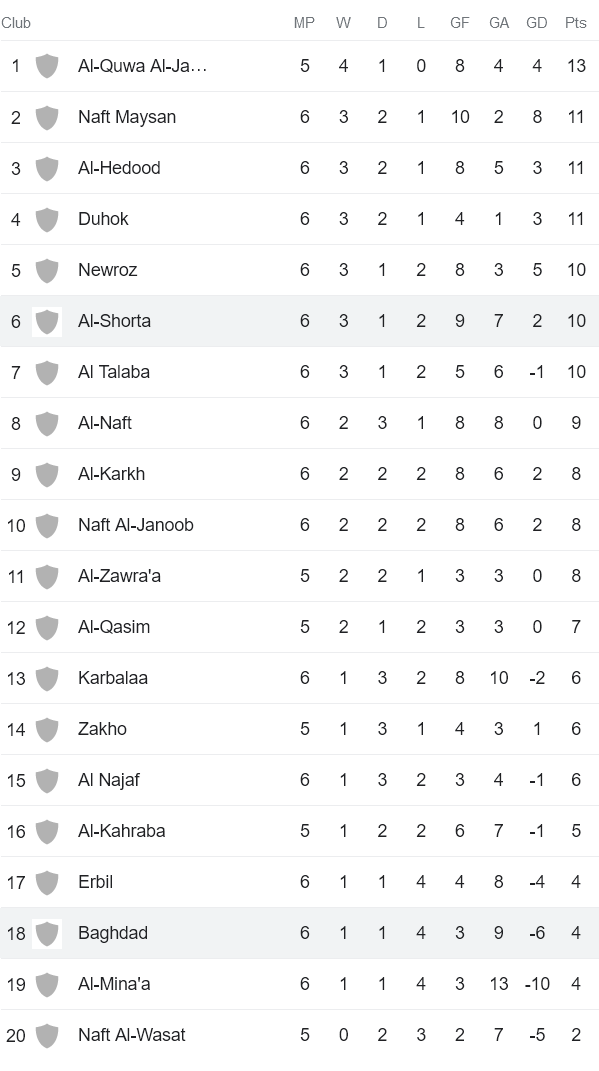The width and height of the screenshot is (599, 1071).
Task: Click the Zakho team crest
Action: click(46, 729)
